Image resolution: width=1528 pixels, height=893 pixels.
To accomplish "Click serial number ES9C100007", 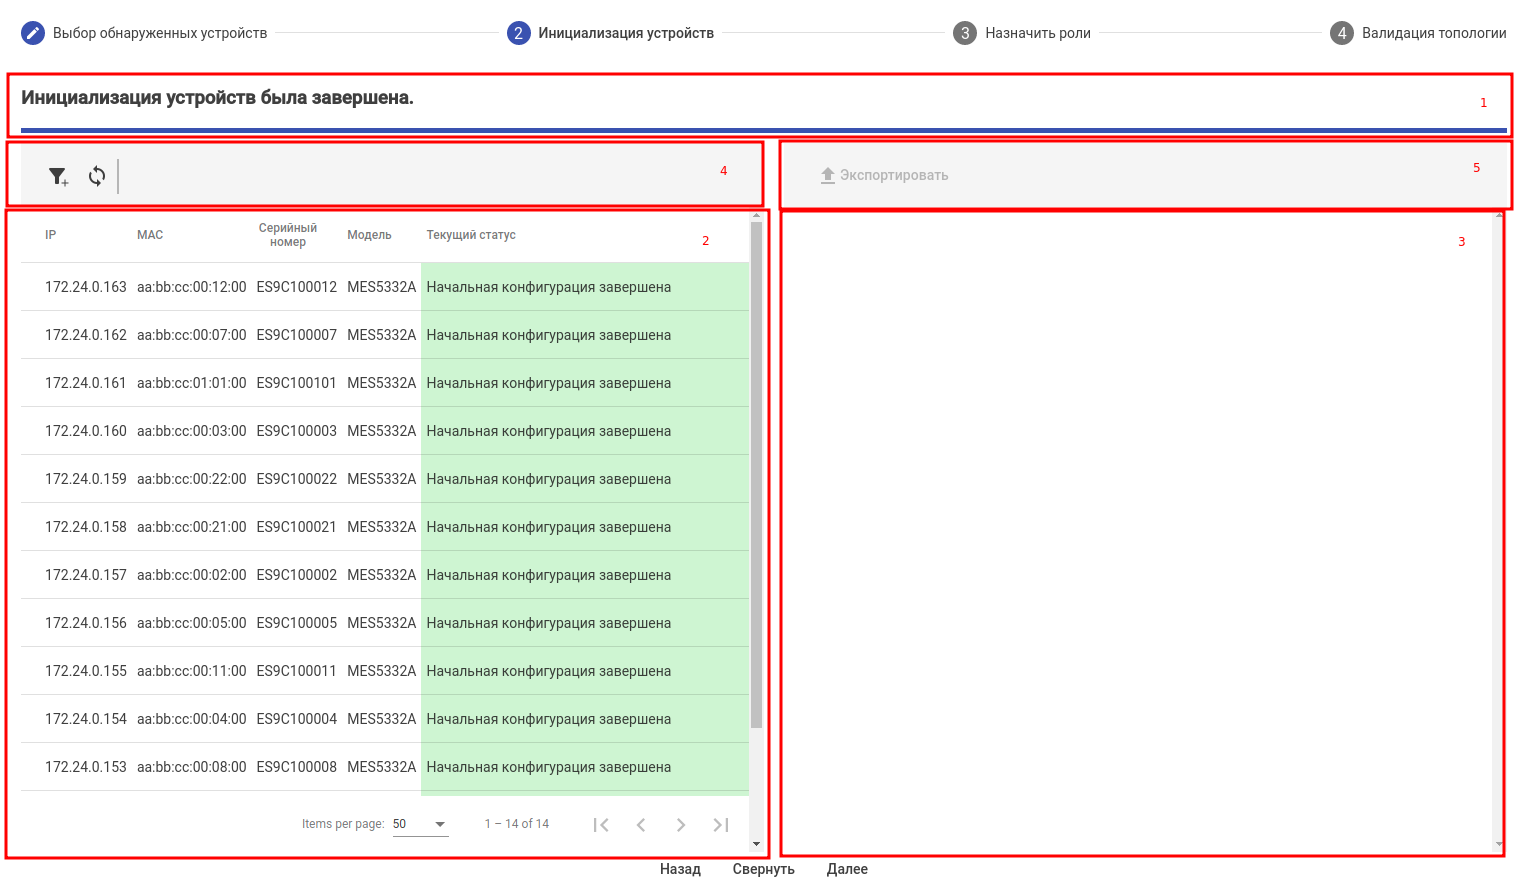I will pyautogui.click(x=297, y=335).
